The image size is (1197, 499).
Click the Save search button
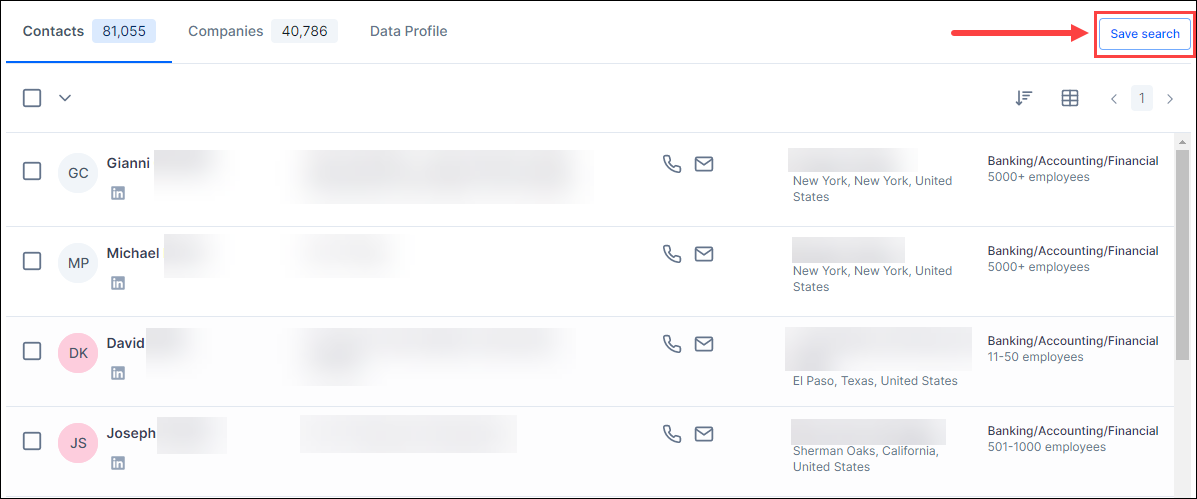point(1145,34)
